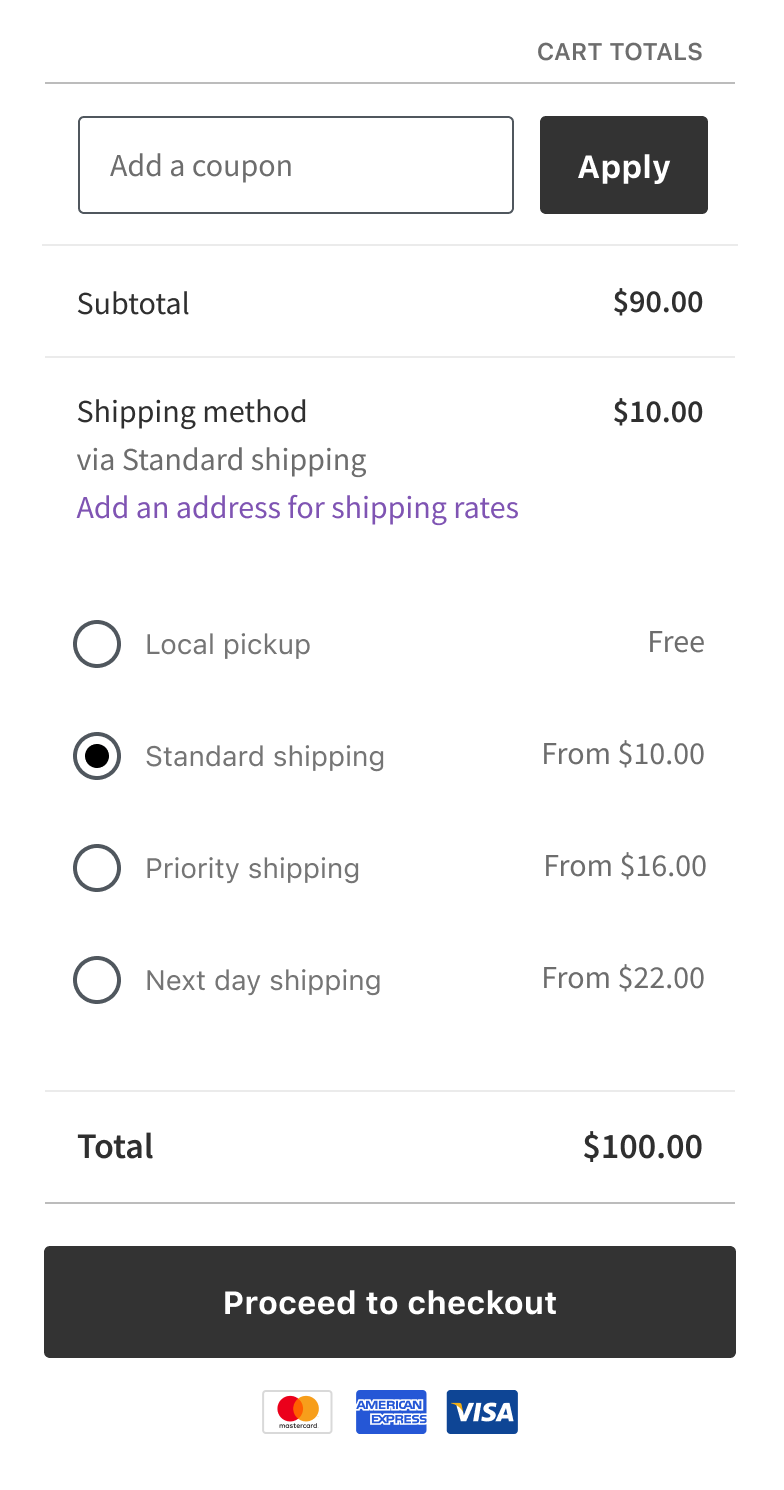Viewport: 784px width, 1490px height.
Task: Apply the entered coupon code
Action: 623,165
